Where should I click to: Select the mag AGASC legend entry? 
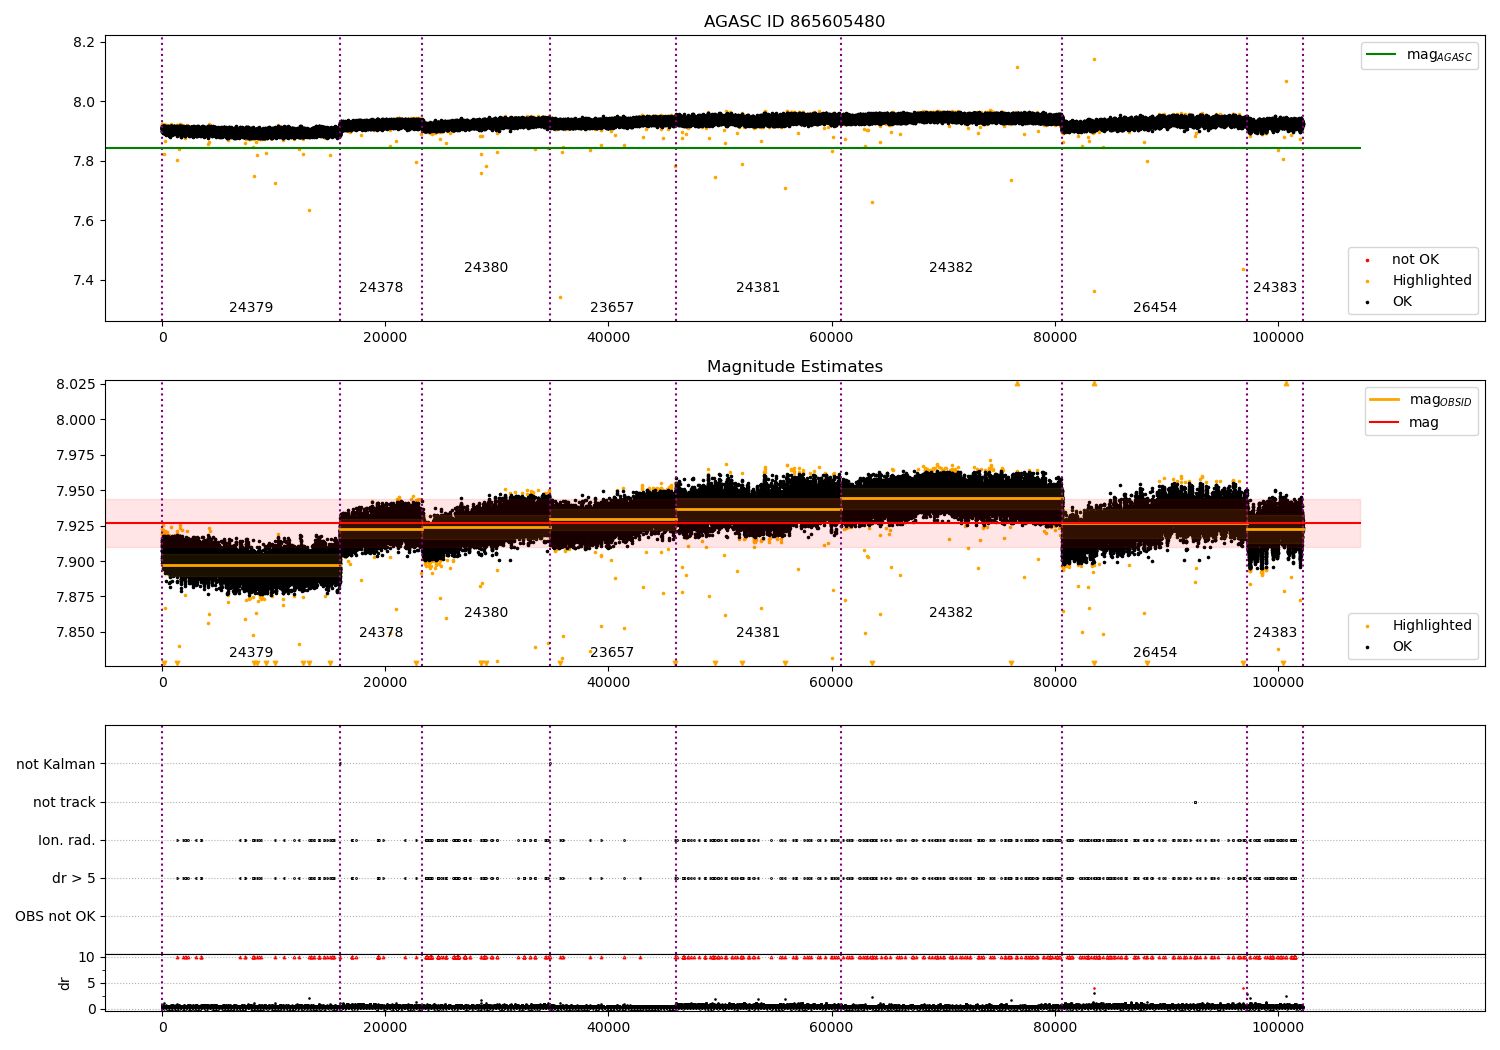(1419, 55)
